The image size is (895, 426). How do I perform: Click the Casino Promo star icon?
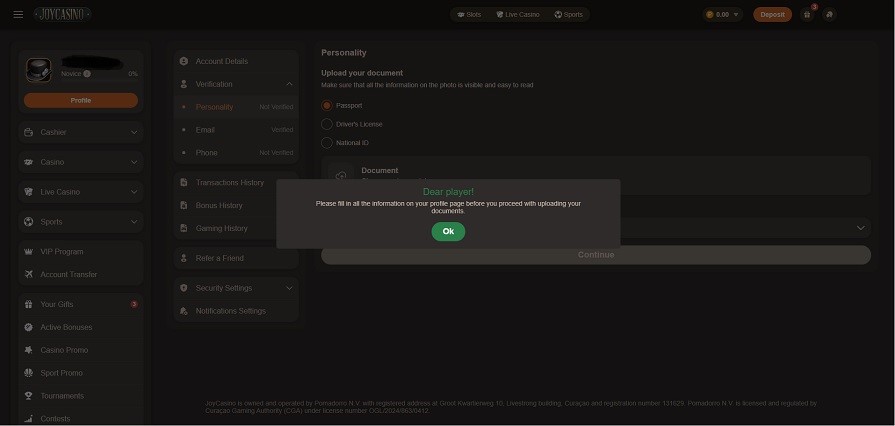(x=29, y=350)
